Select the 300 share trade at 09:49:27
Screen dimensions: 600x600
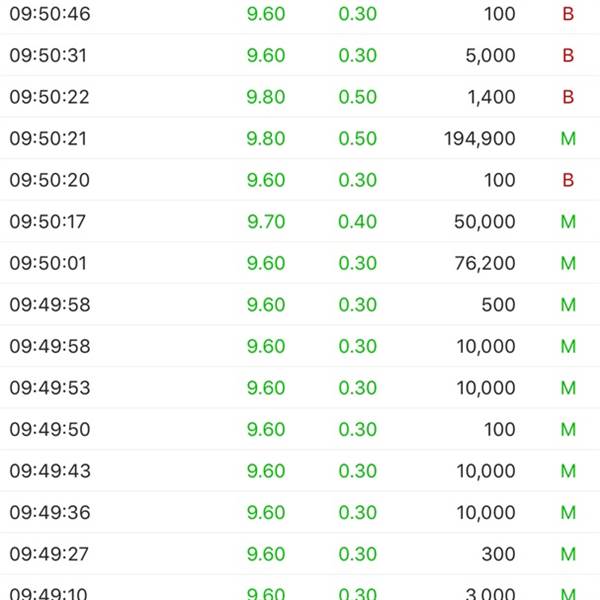pyautogui.click(x=300, y=554)
